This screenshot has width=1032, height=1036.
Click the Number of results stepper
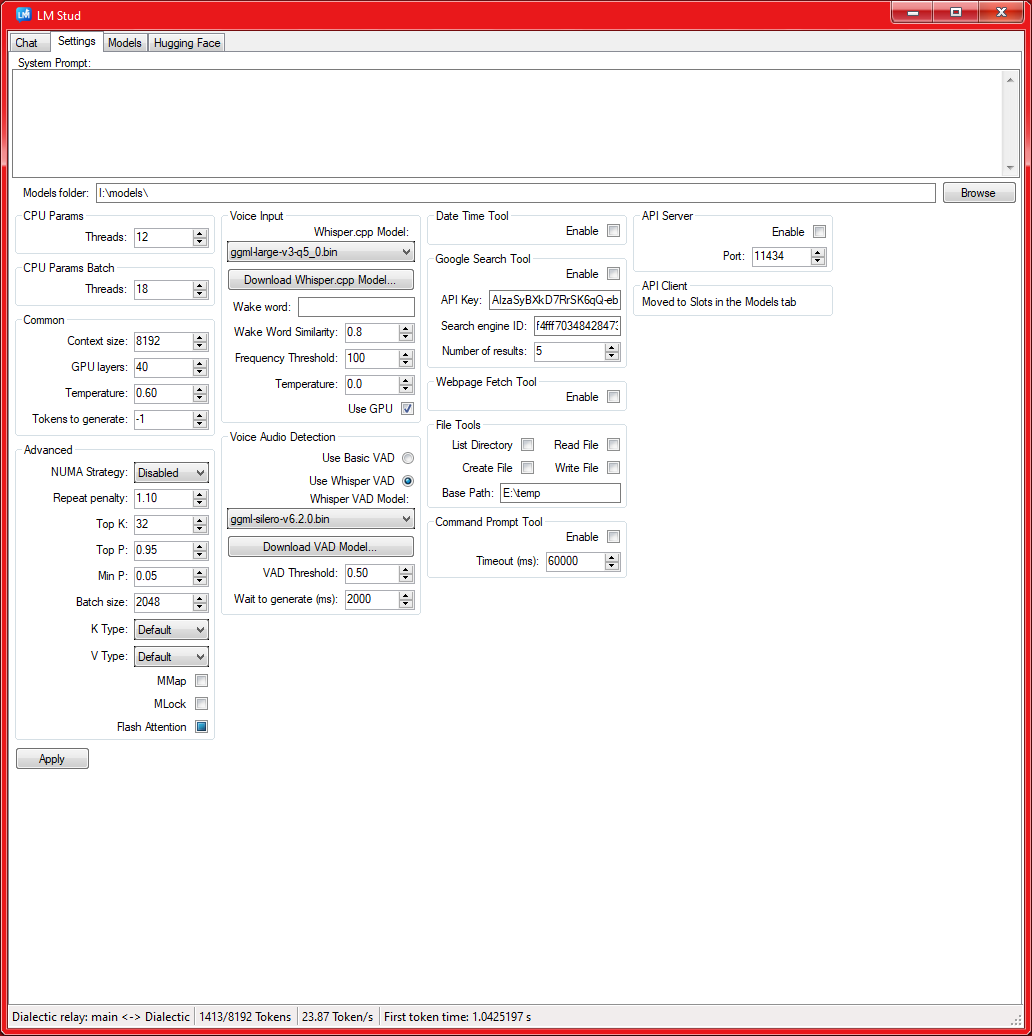coord(612,352)
